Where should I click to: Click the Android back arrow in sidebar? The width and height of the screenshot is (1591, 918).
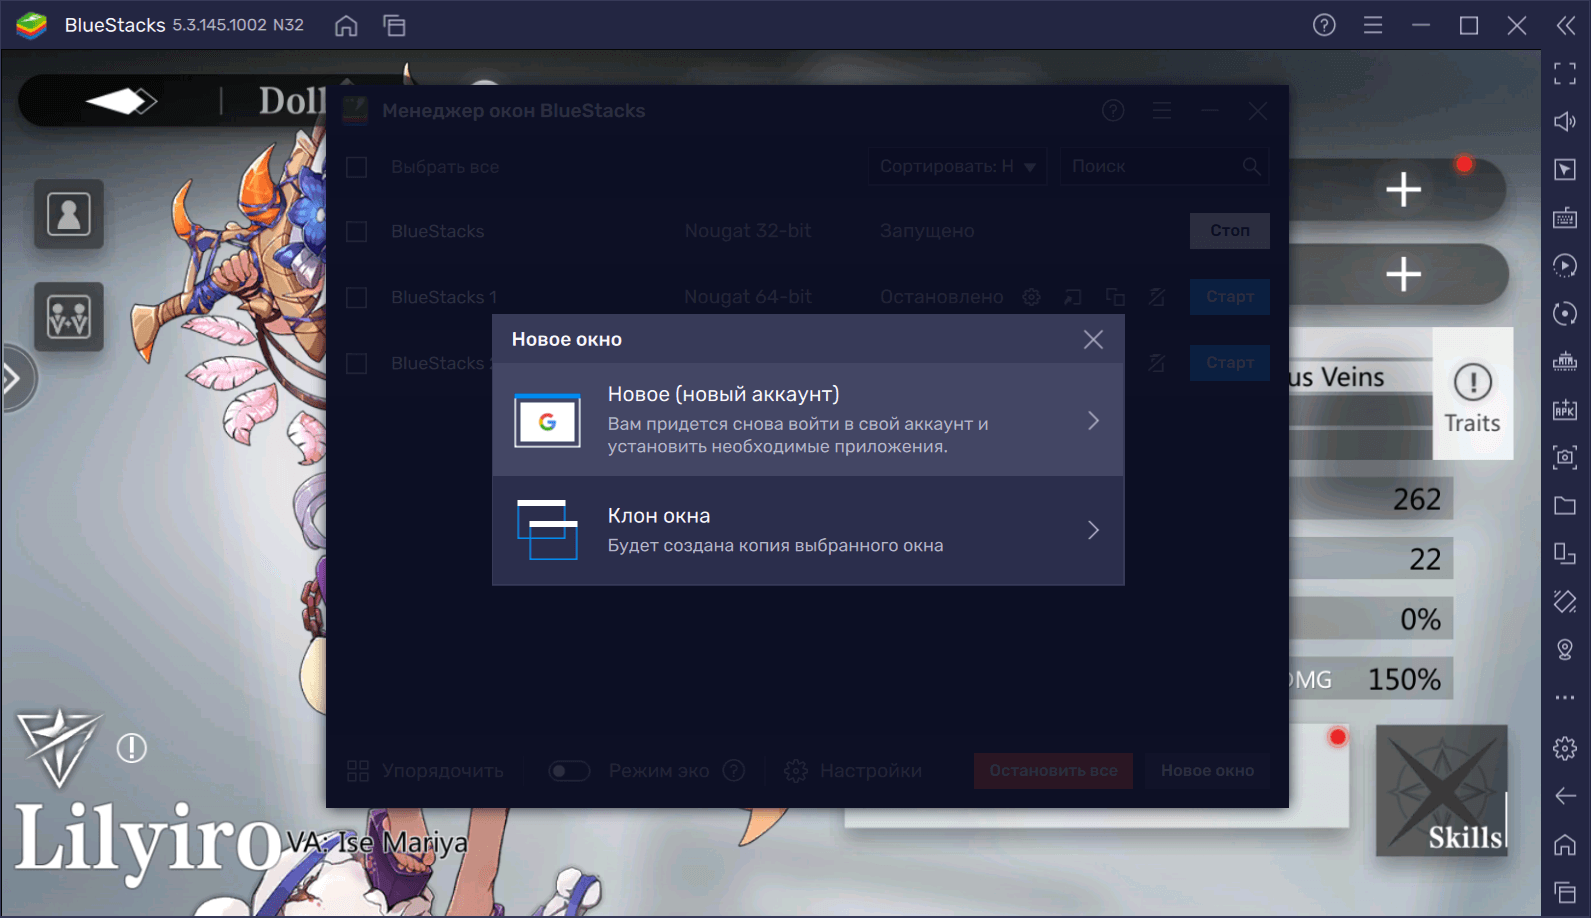click(1565, 796)
